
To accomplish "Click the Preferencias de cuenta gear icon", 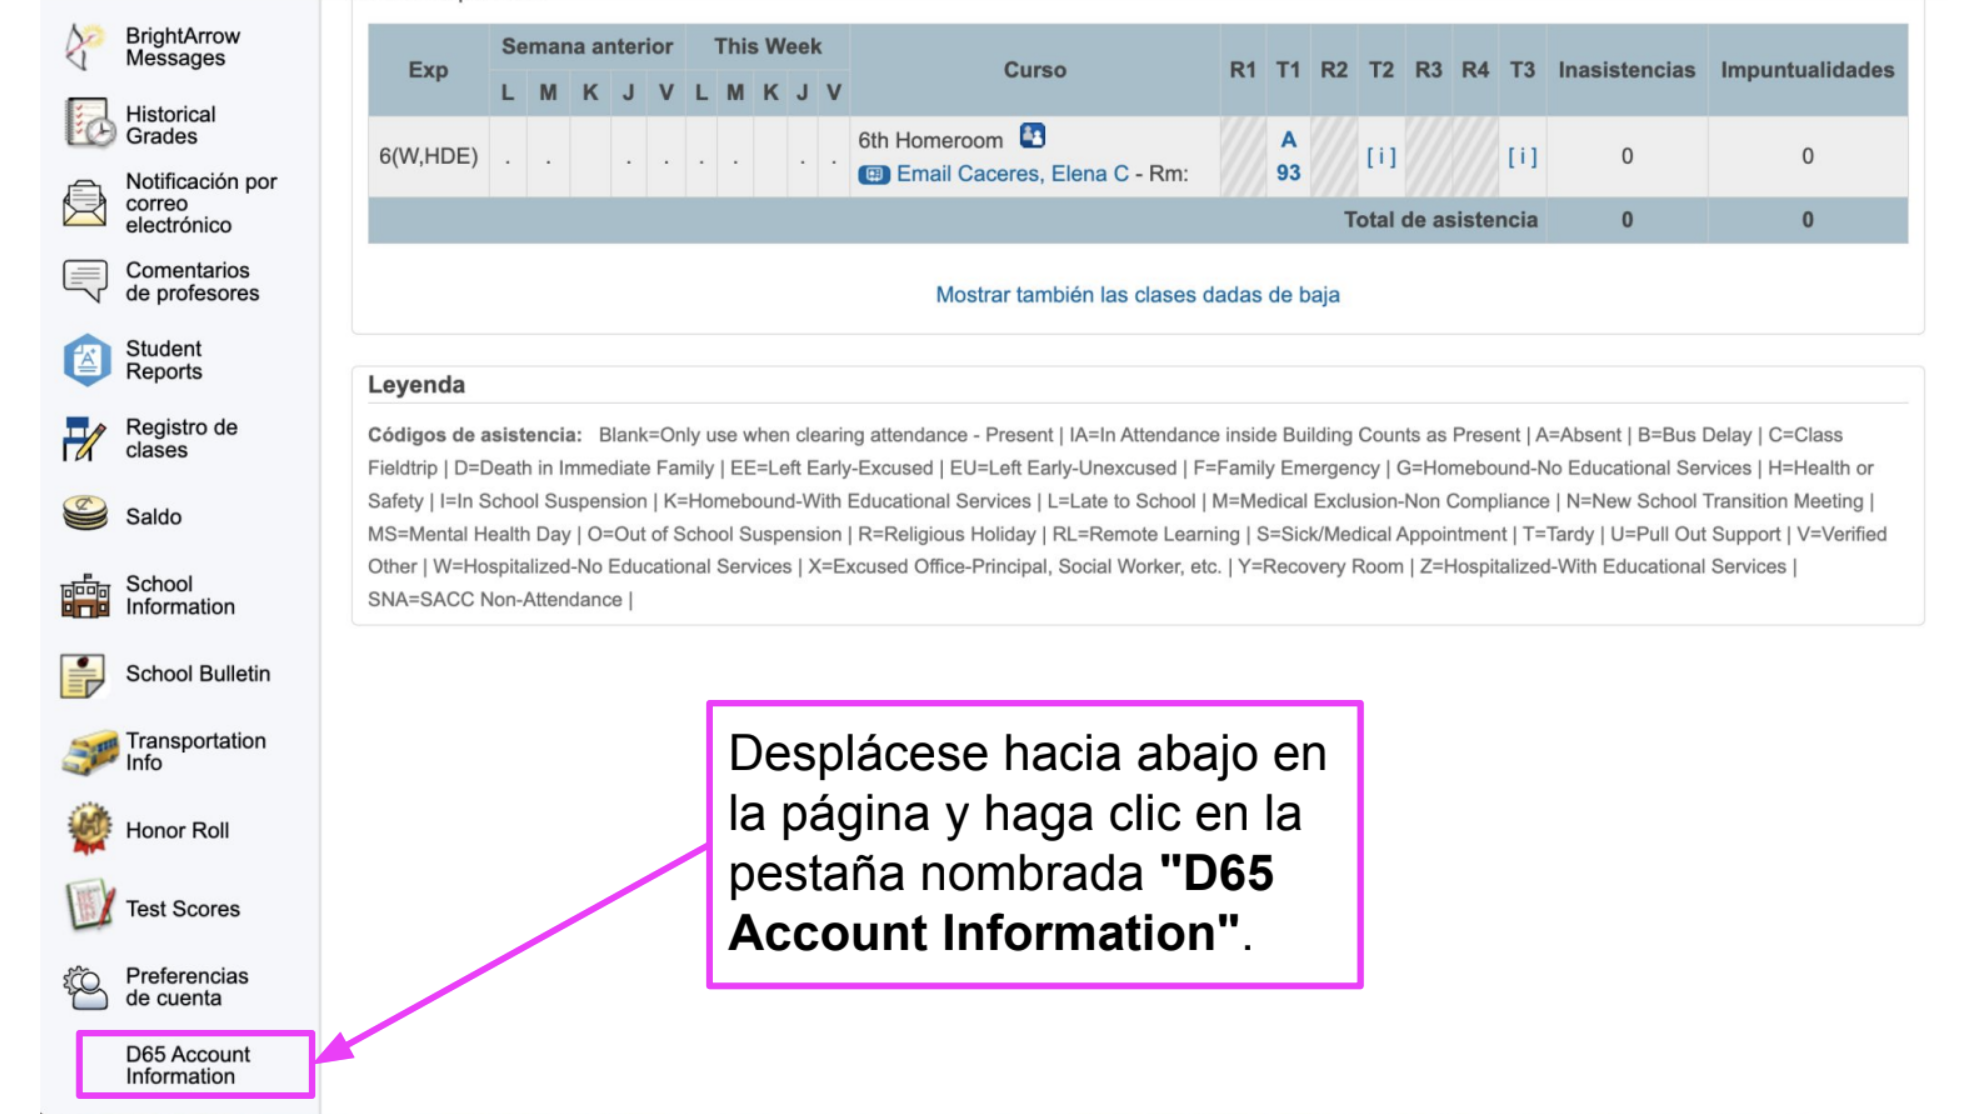I will coord(85,987).
